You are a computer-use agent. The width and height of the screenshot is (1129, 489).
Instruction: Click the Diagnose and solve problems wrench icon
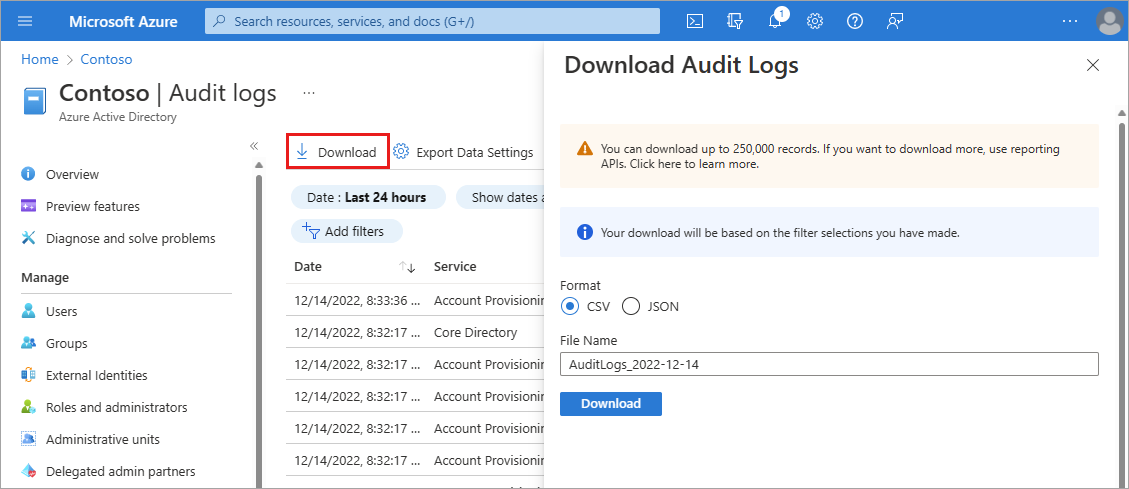coord(28,238)
